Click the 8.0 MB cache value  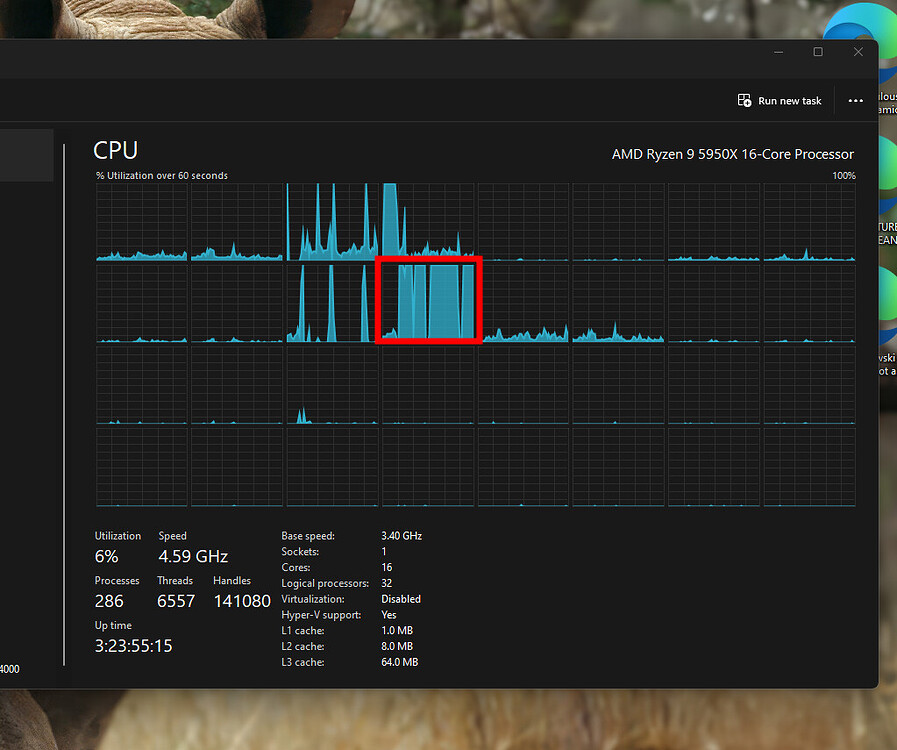397,646
